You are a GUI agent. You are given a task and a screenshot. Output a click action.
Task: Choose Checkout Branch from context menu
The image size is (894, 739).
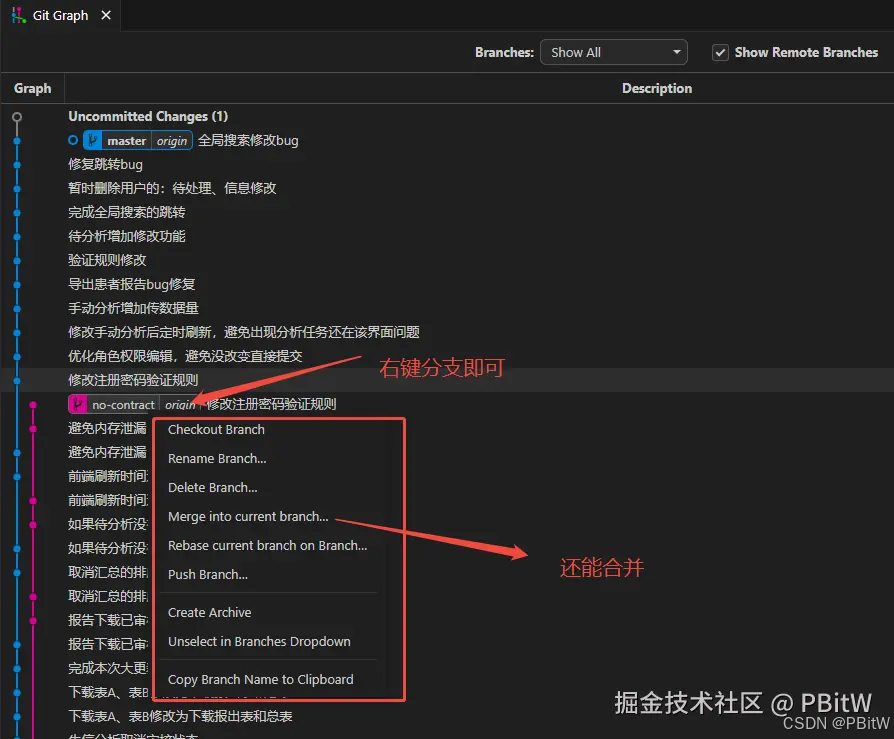(x=216, y=429)
